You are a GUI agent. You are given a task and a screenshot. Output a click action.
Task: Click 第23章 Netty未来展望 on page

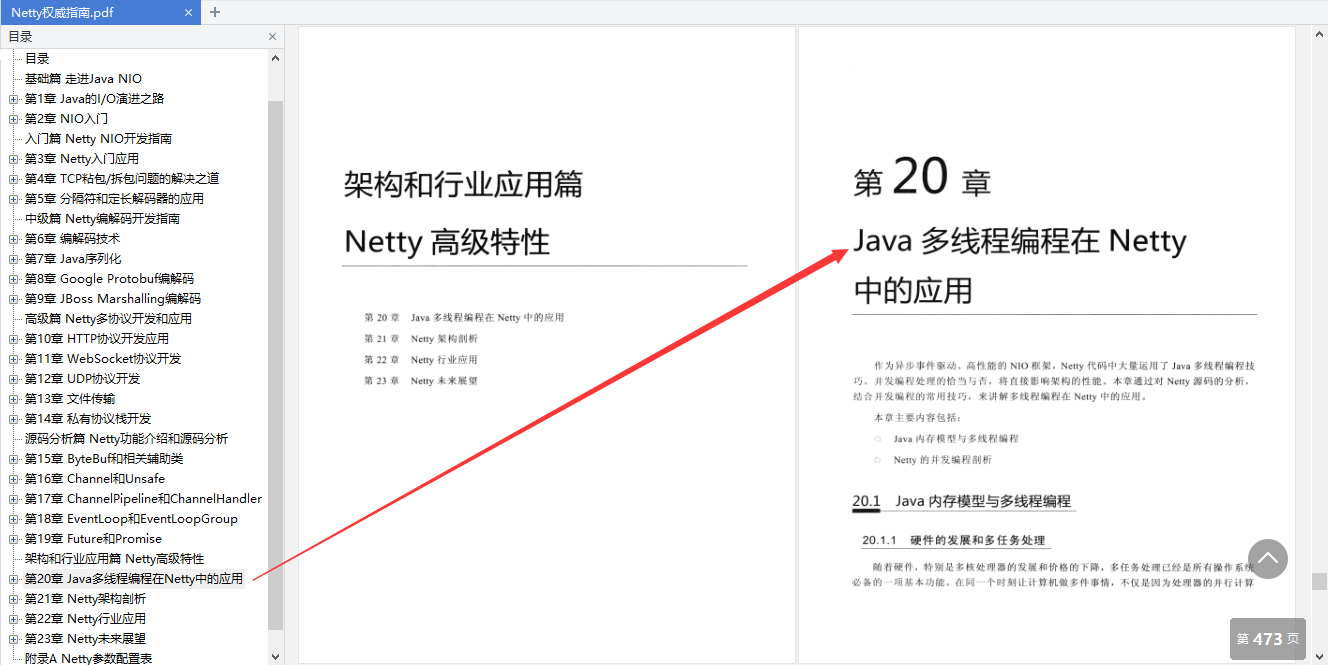tap(421, 381)
